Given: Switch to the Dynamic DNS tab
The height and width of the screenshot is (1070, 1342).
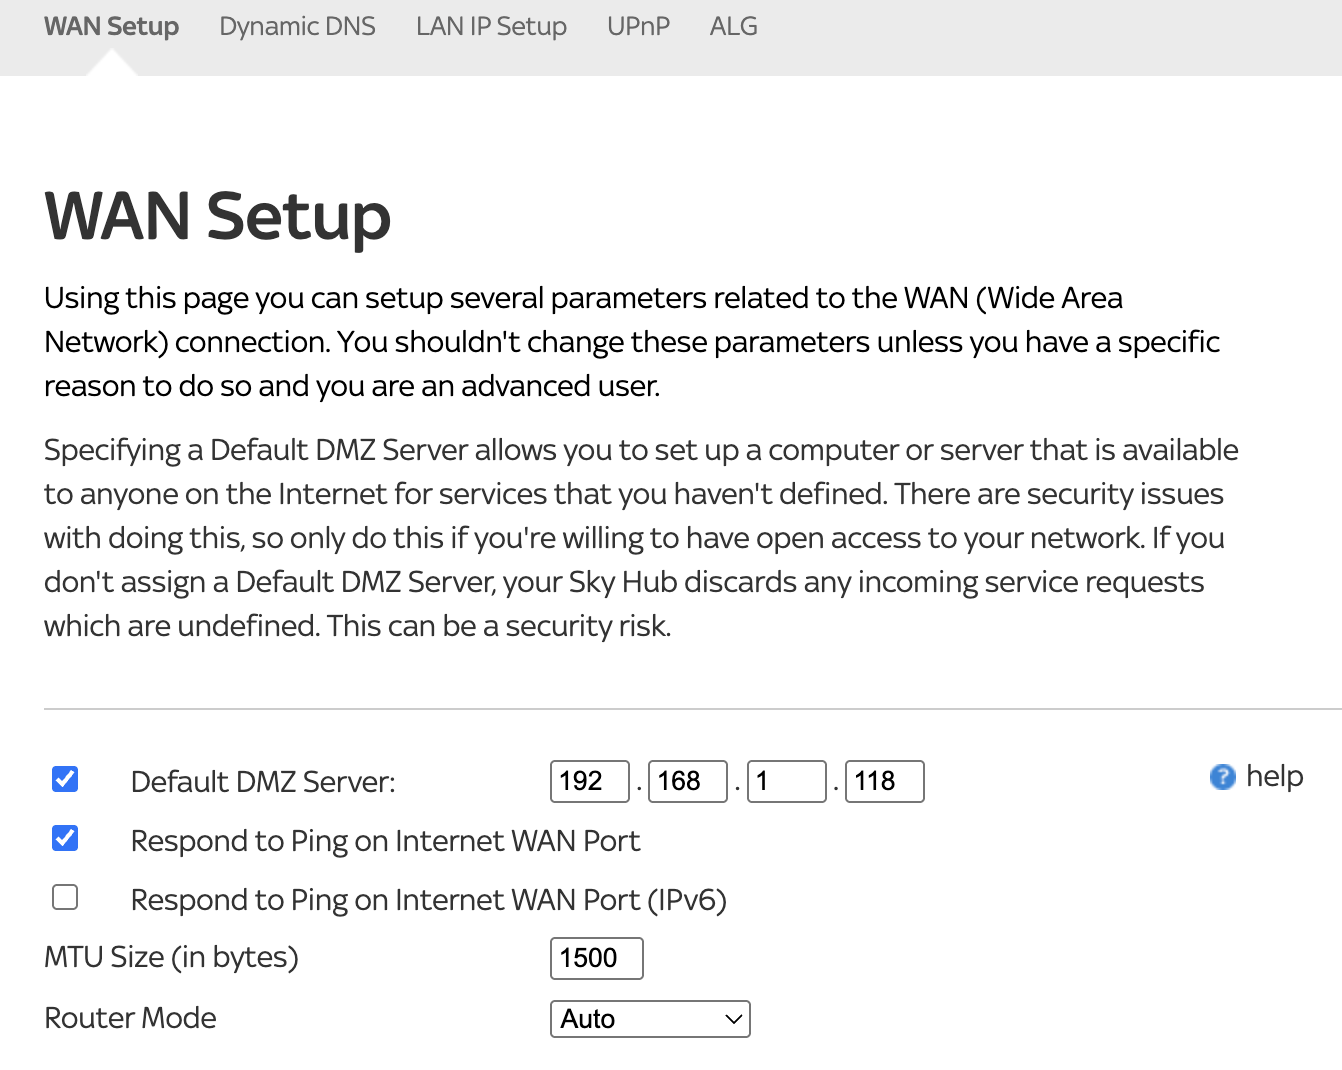Looking at the screenshot, I should point(296,27).
